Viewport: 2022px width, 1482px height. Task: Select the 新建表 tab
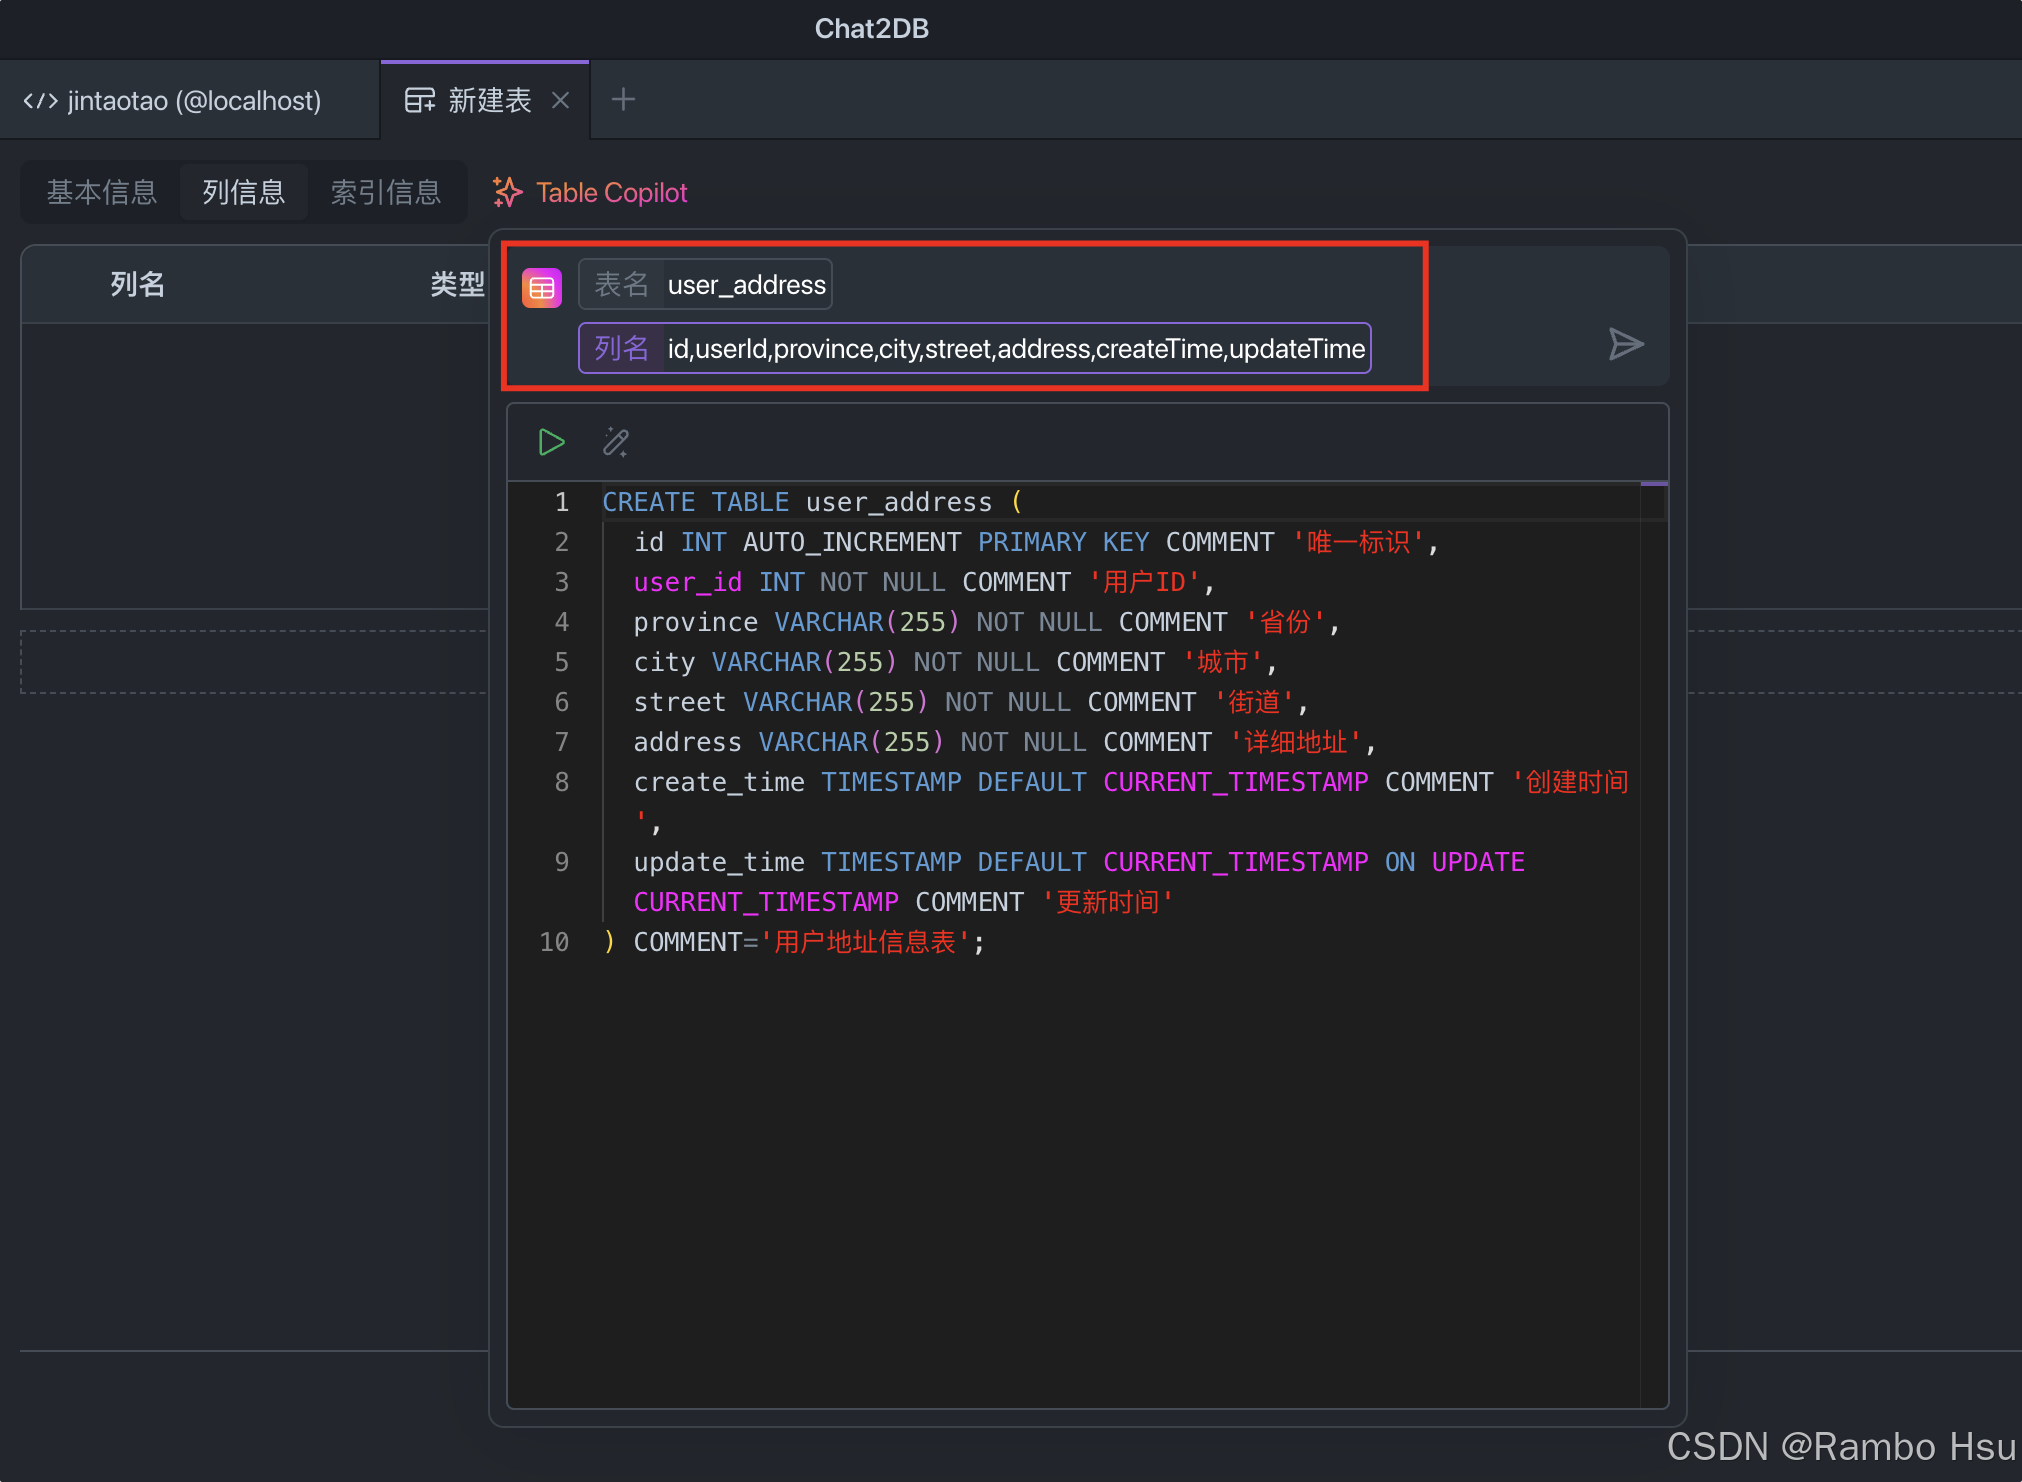[485, 100]
